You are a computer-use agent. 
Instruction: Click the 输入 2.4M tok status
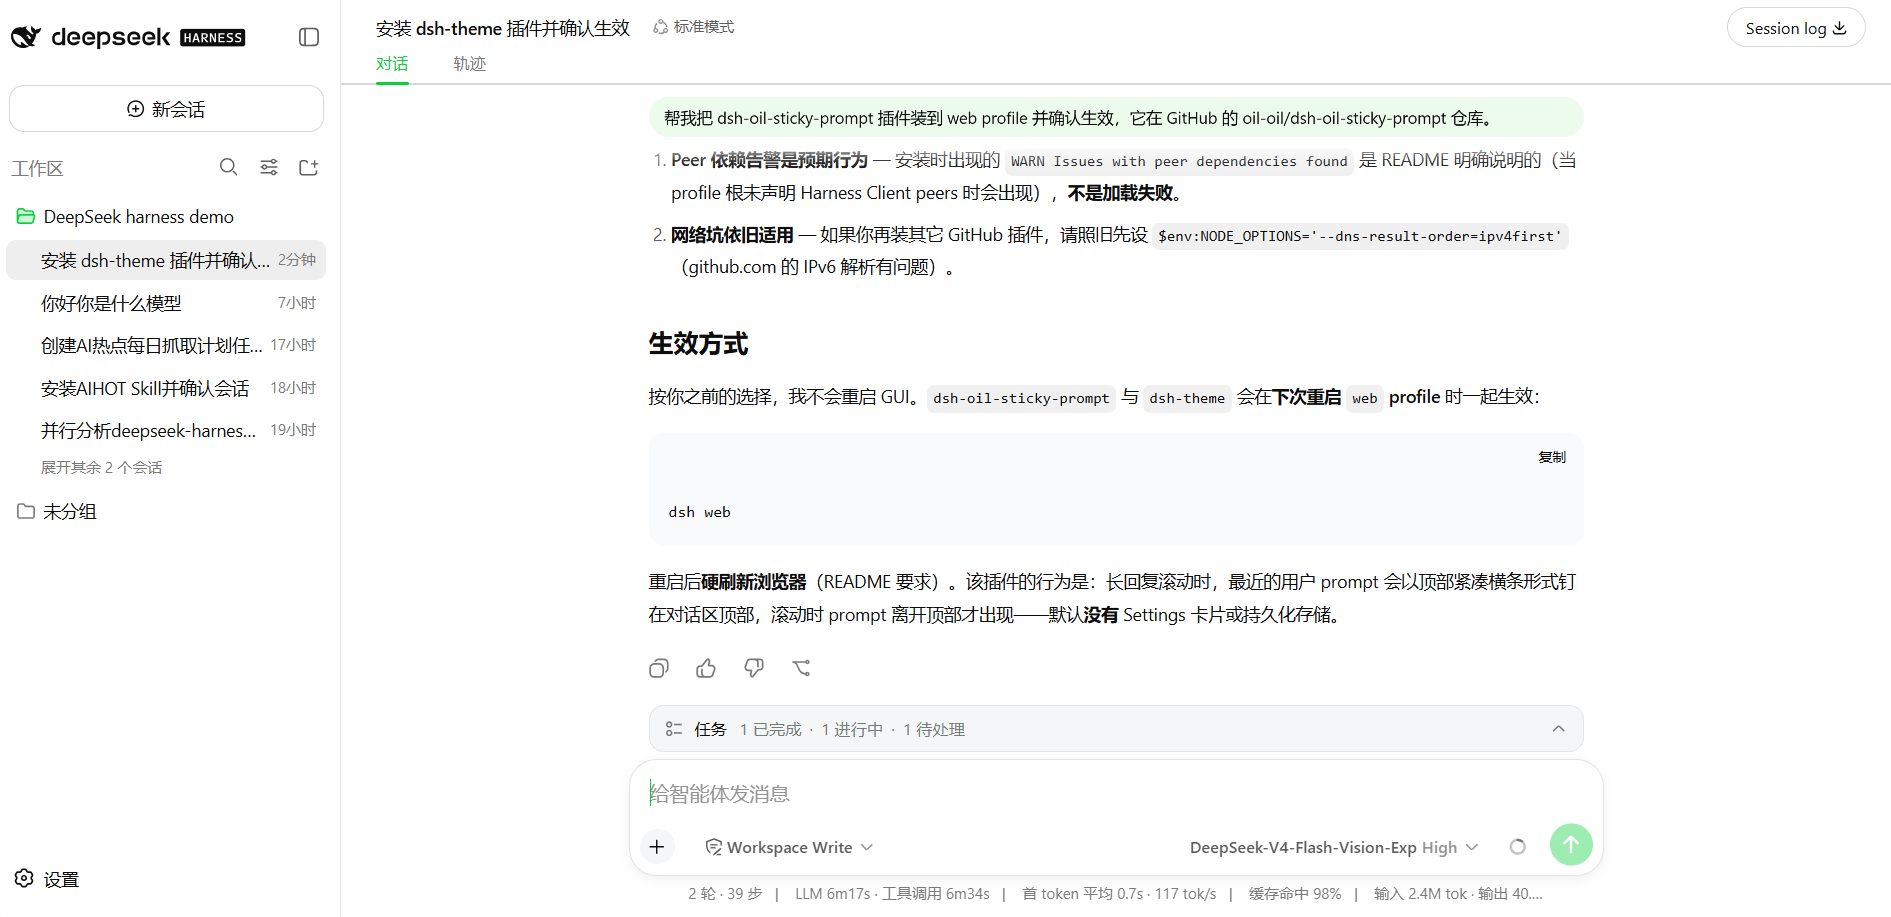(1458, 894)
